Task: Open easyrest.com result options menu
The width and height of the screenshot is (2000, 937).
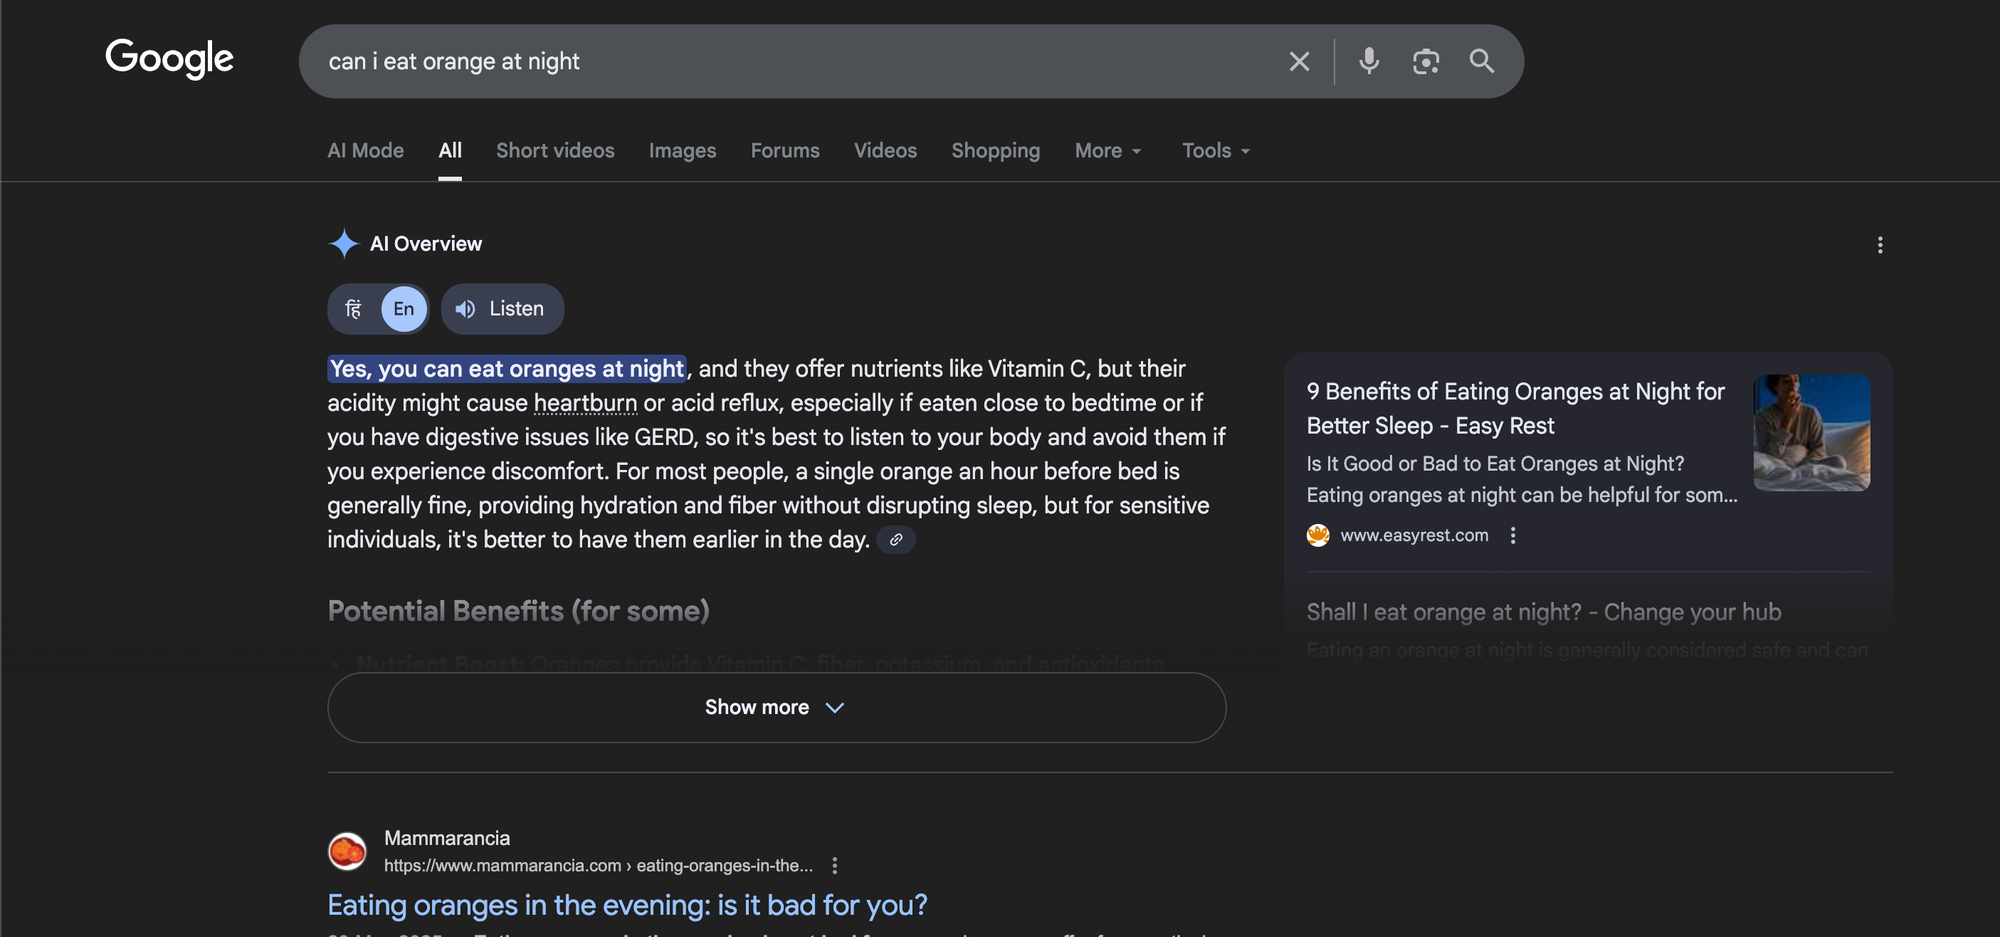Action: 1513,536
